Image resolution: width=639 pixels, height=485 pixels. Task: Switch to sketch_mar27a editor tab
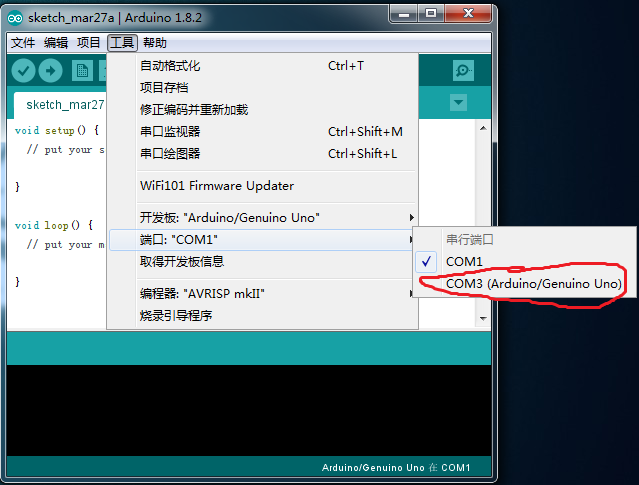pos(60,105)
